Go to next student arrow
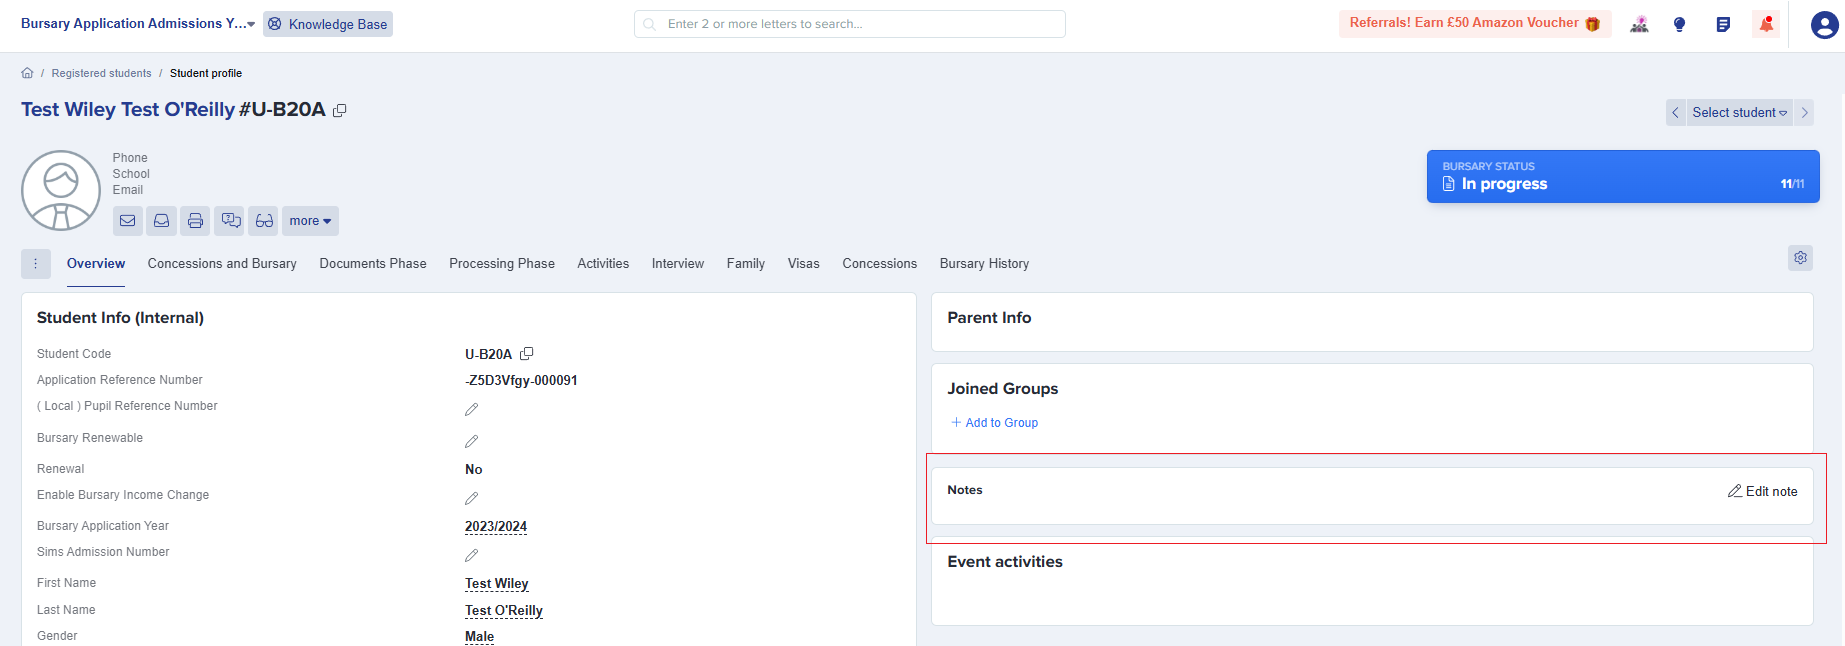The image size is (1845, 646). pyautogui.click(x=1804, y=113)
